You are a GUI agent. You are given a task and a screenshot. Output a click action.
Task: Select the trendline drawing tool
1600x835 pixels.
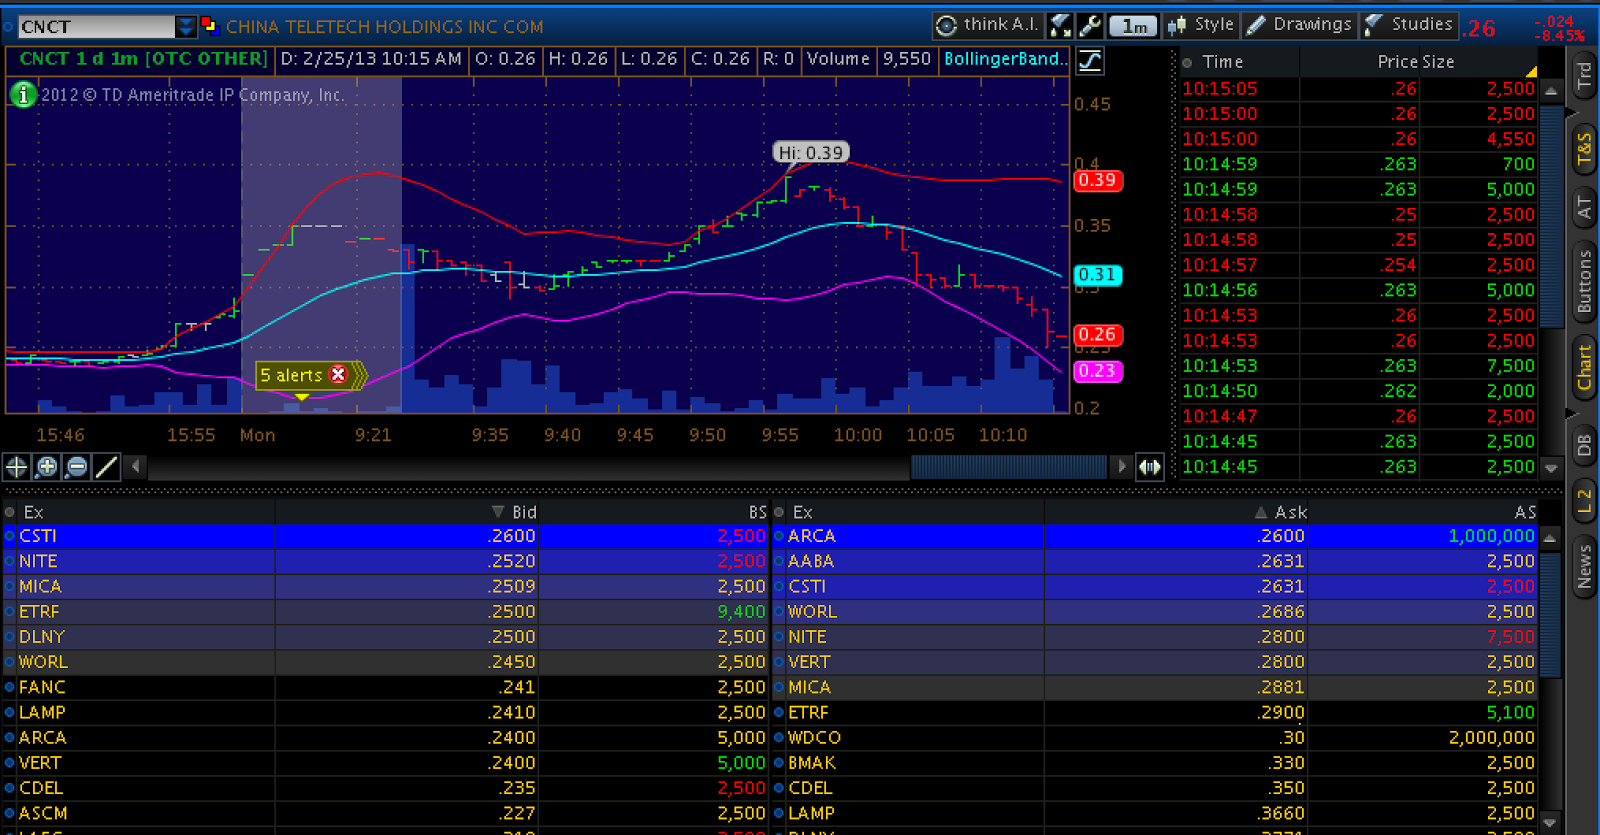[106, 466]
